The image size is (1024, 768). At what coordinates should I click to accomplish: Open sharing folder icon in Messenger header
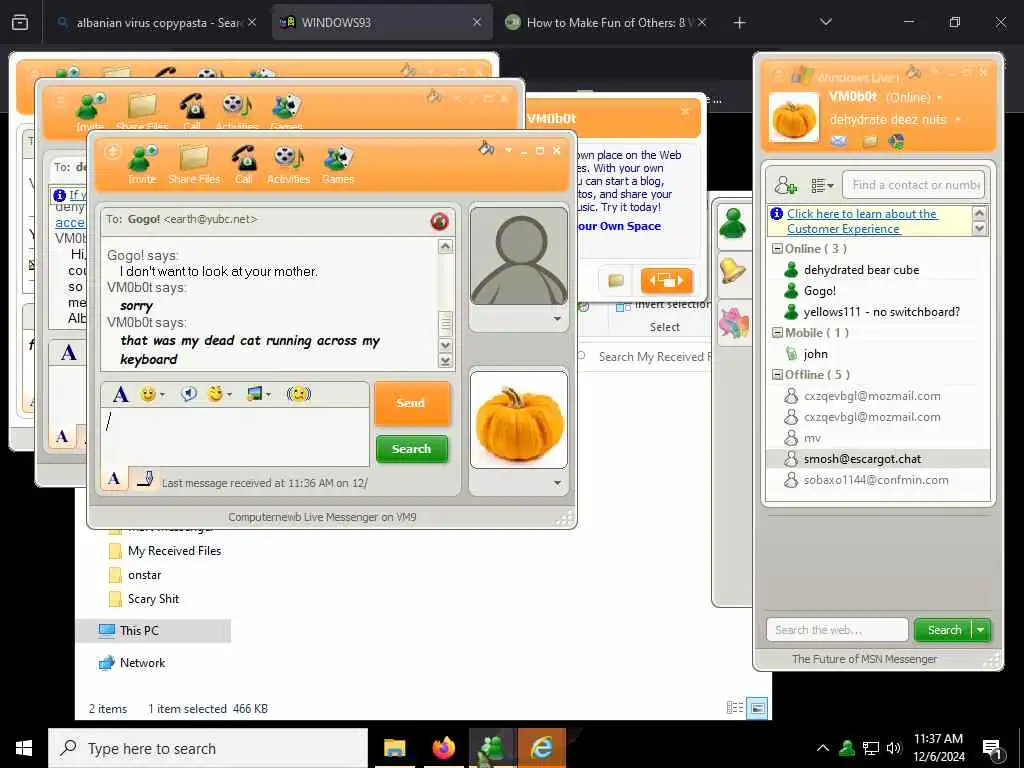pyautogui.click(x=870, y=141)
